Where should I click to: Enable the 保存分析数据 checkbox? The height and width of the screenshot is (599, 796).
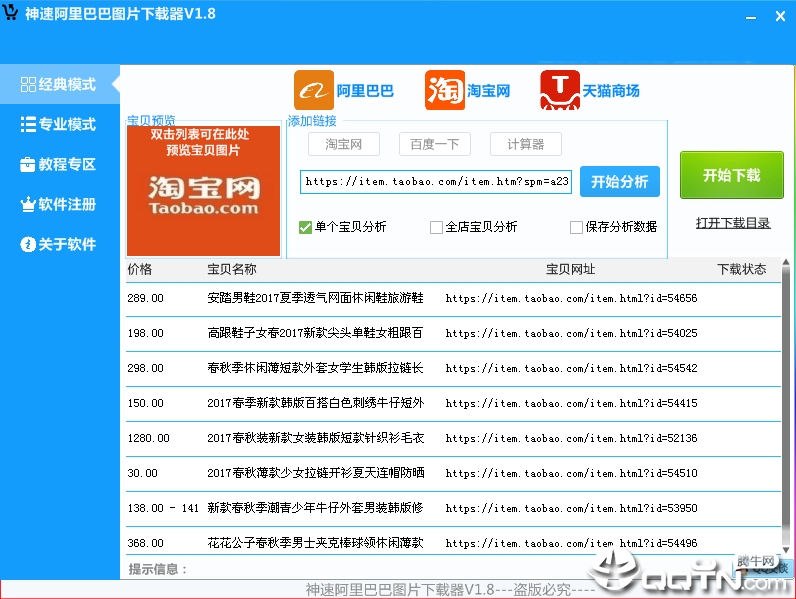click(x=576, y=227)
